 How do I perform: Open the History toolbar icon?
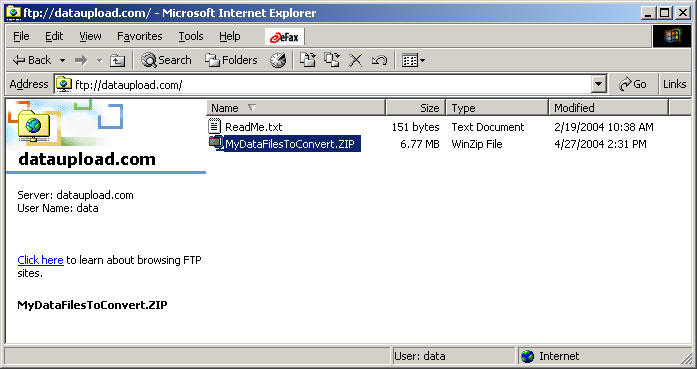click(x=278, y=60)
